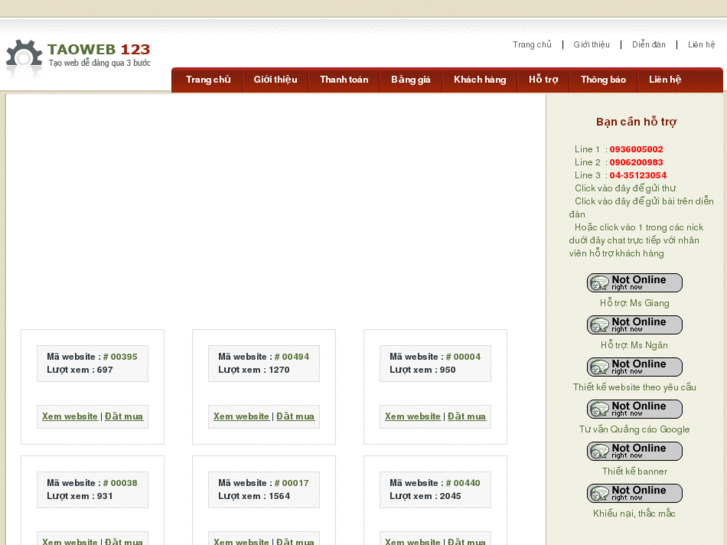Select Thông báo menu item

(x=603, y=80)
